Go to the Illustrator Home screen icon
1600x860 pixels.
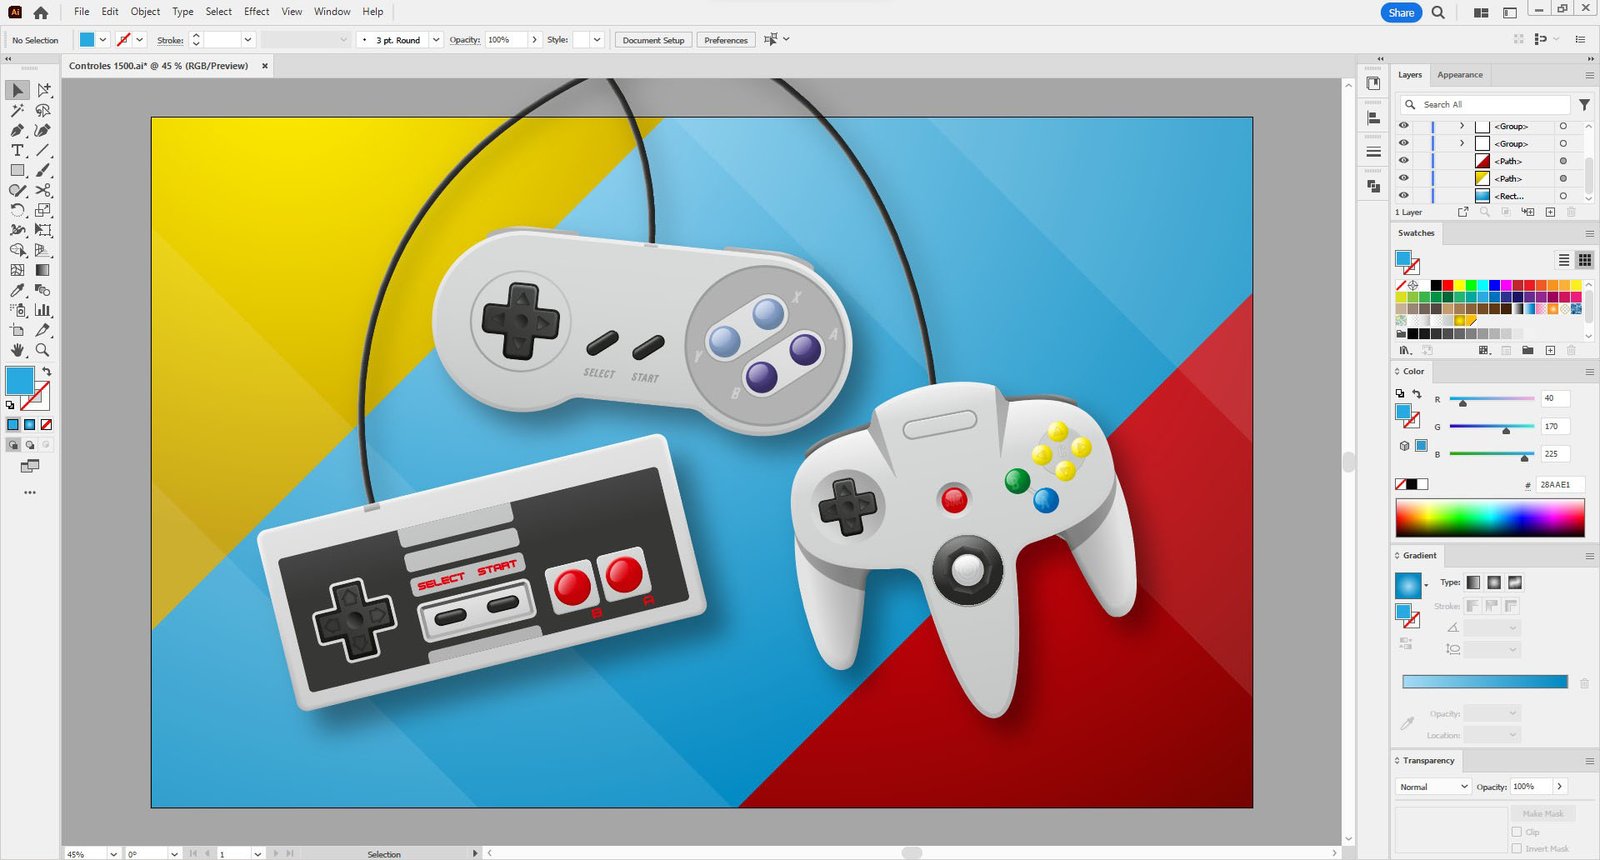coord(41,12)
